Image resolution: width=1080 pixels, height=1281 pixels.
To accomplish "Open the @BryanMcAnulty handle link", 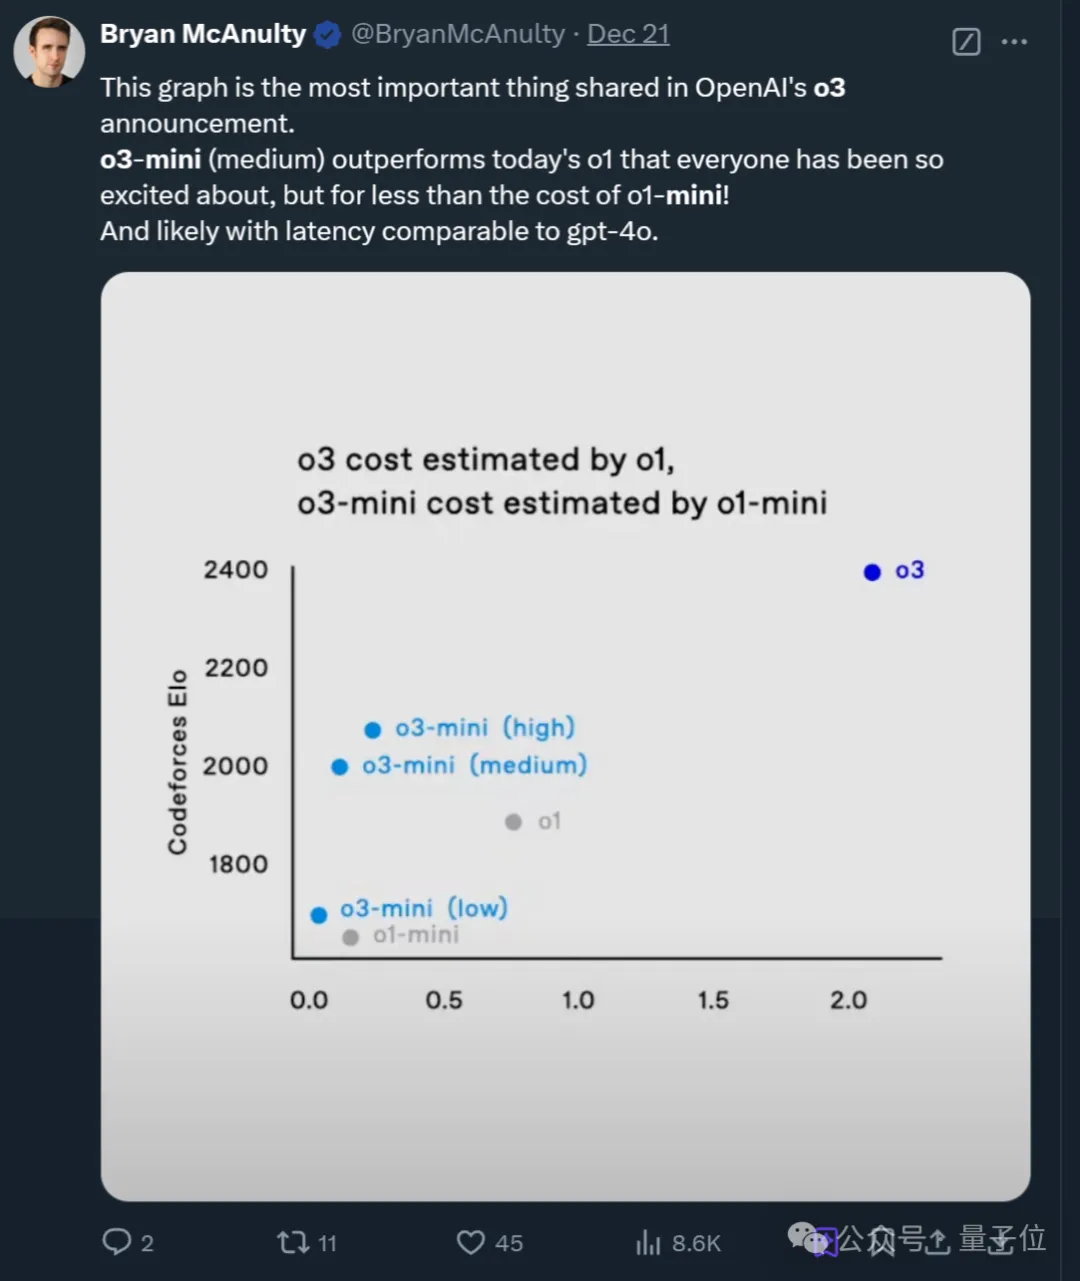I will point(458,34).
